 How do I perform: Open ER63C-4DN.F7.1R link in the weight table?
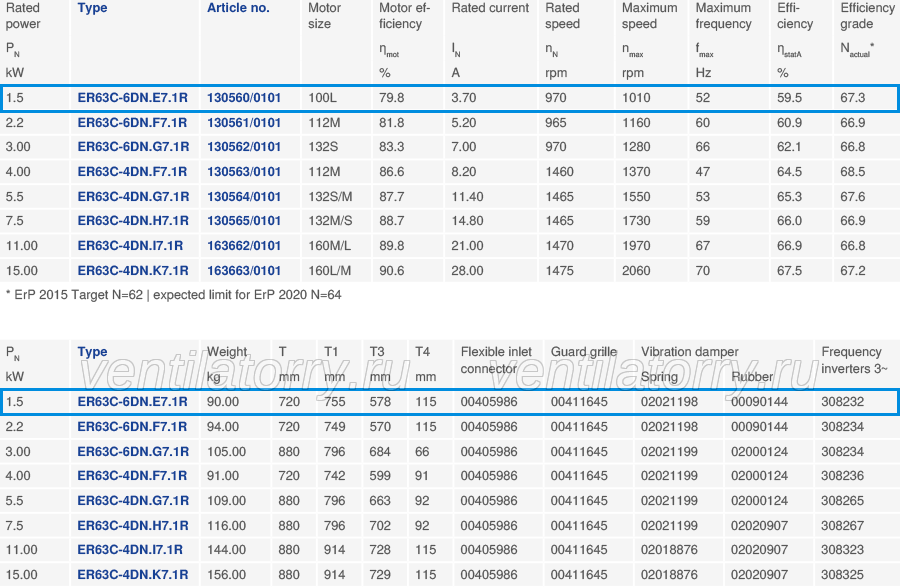coord(133,476)
